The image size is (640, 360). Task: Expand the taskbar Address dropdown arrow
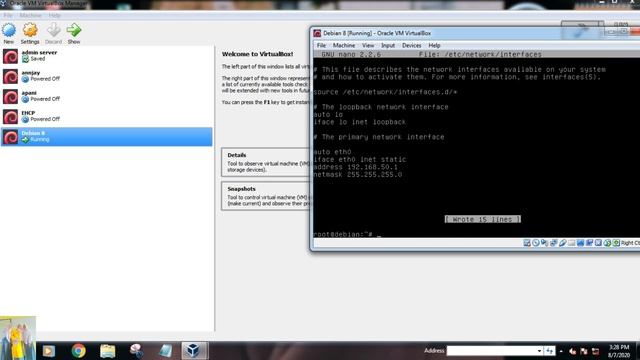(x=539, y=351)
